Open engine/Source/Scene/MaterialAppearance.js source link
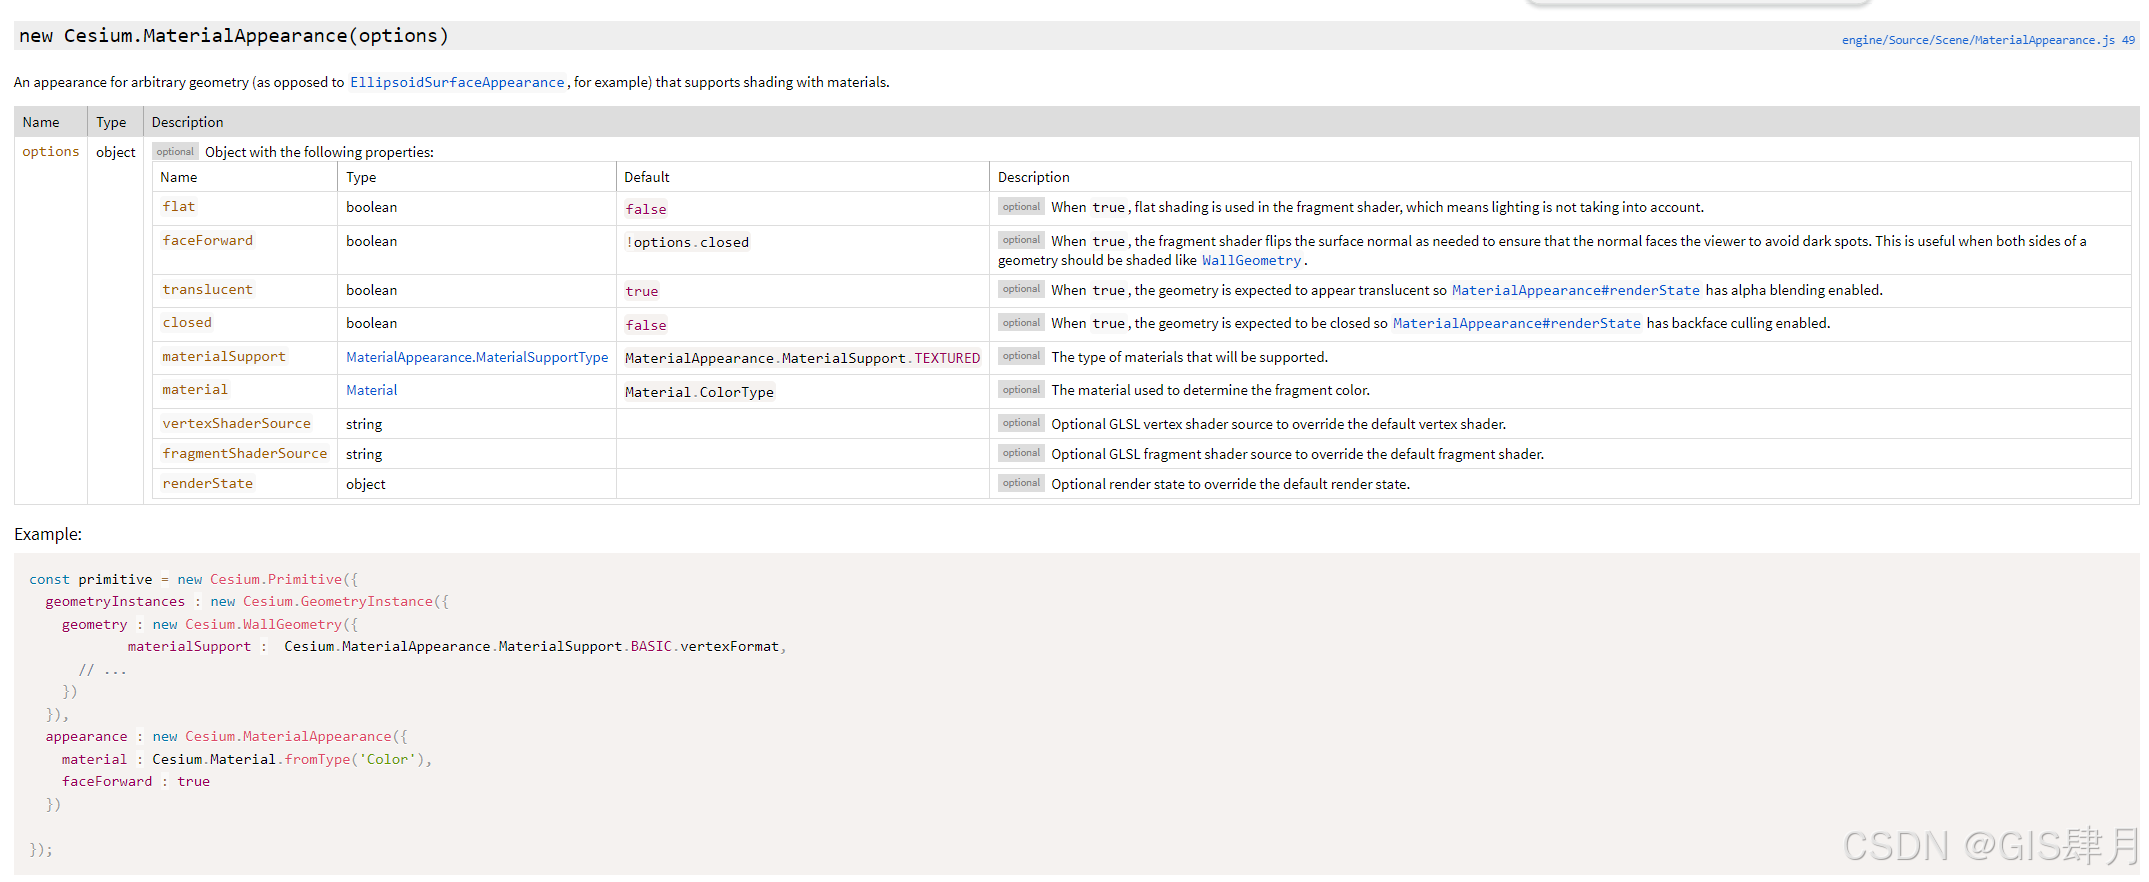 pyautogui.click(x=1988, y=40)
